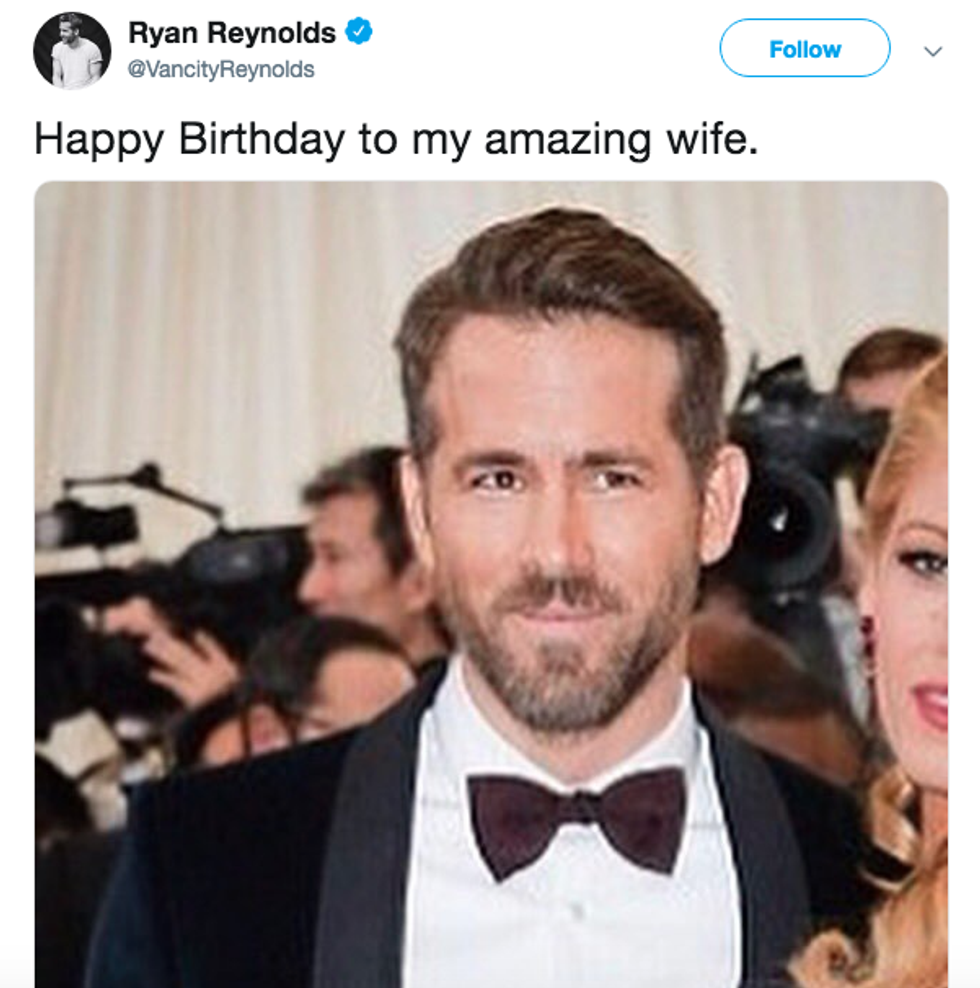Click the verified badge next to the name
The width and height of the screenshot is (980, 988).
(x=359, y=33)
